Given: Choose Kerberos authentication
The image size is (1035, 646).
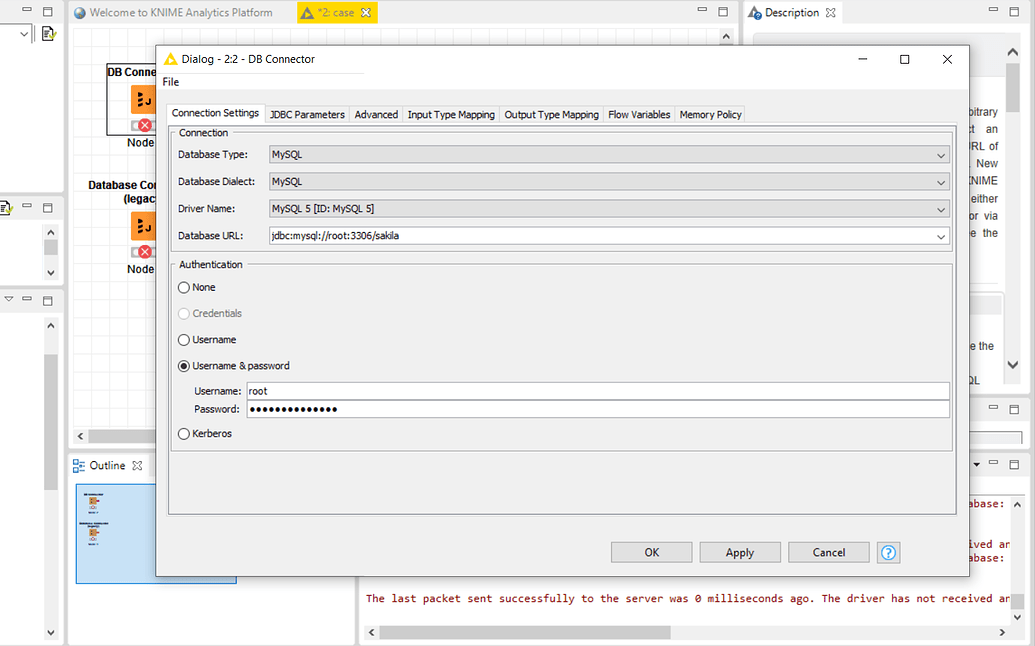Looking at the screenshot, I should click(183, 433).
